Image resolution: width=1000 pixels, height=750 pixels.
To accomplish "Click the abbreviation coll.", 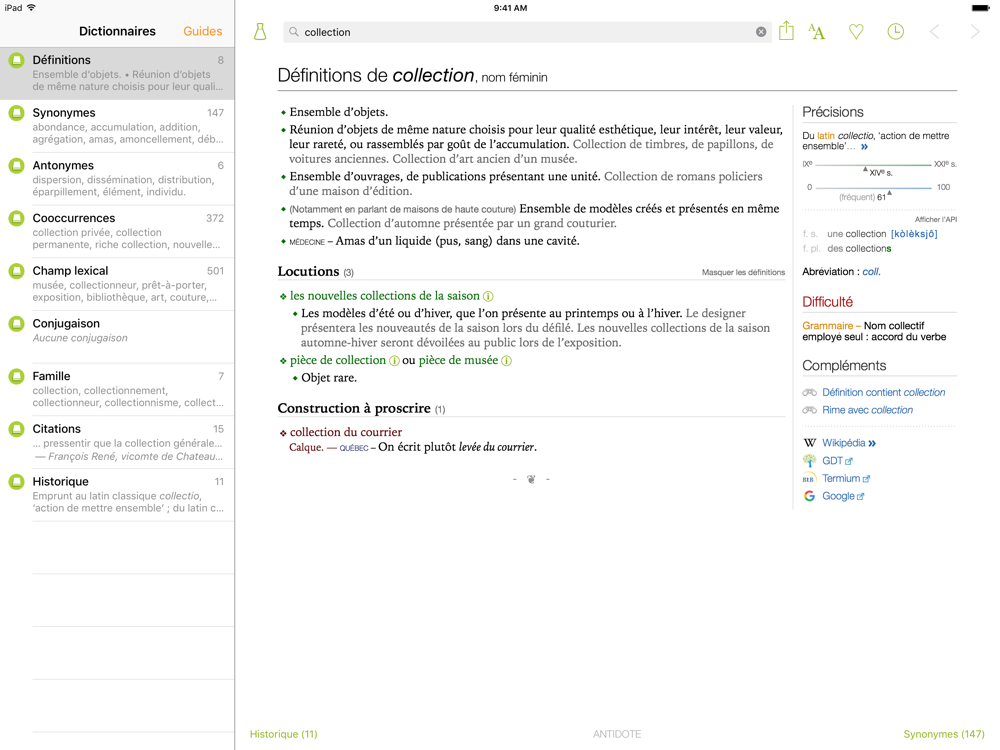I will coord(871,272).
